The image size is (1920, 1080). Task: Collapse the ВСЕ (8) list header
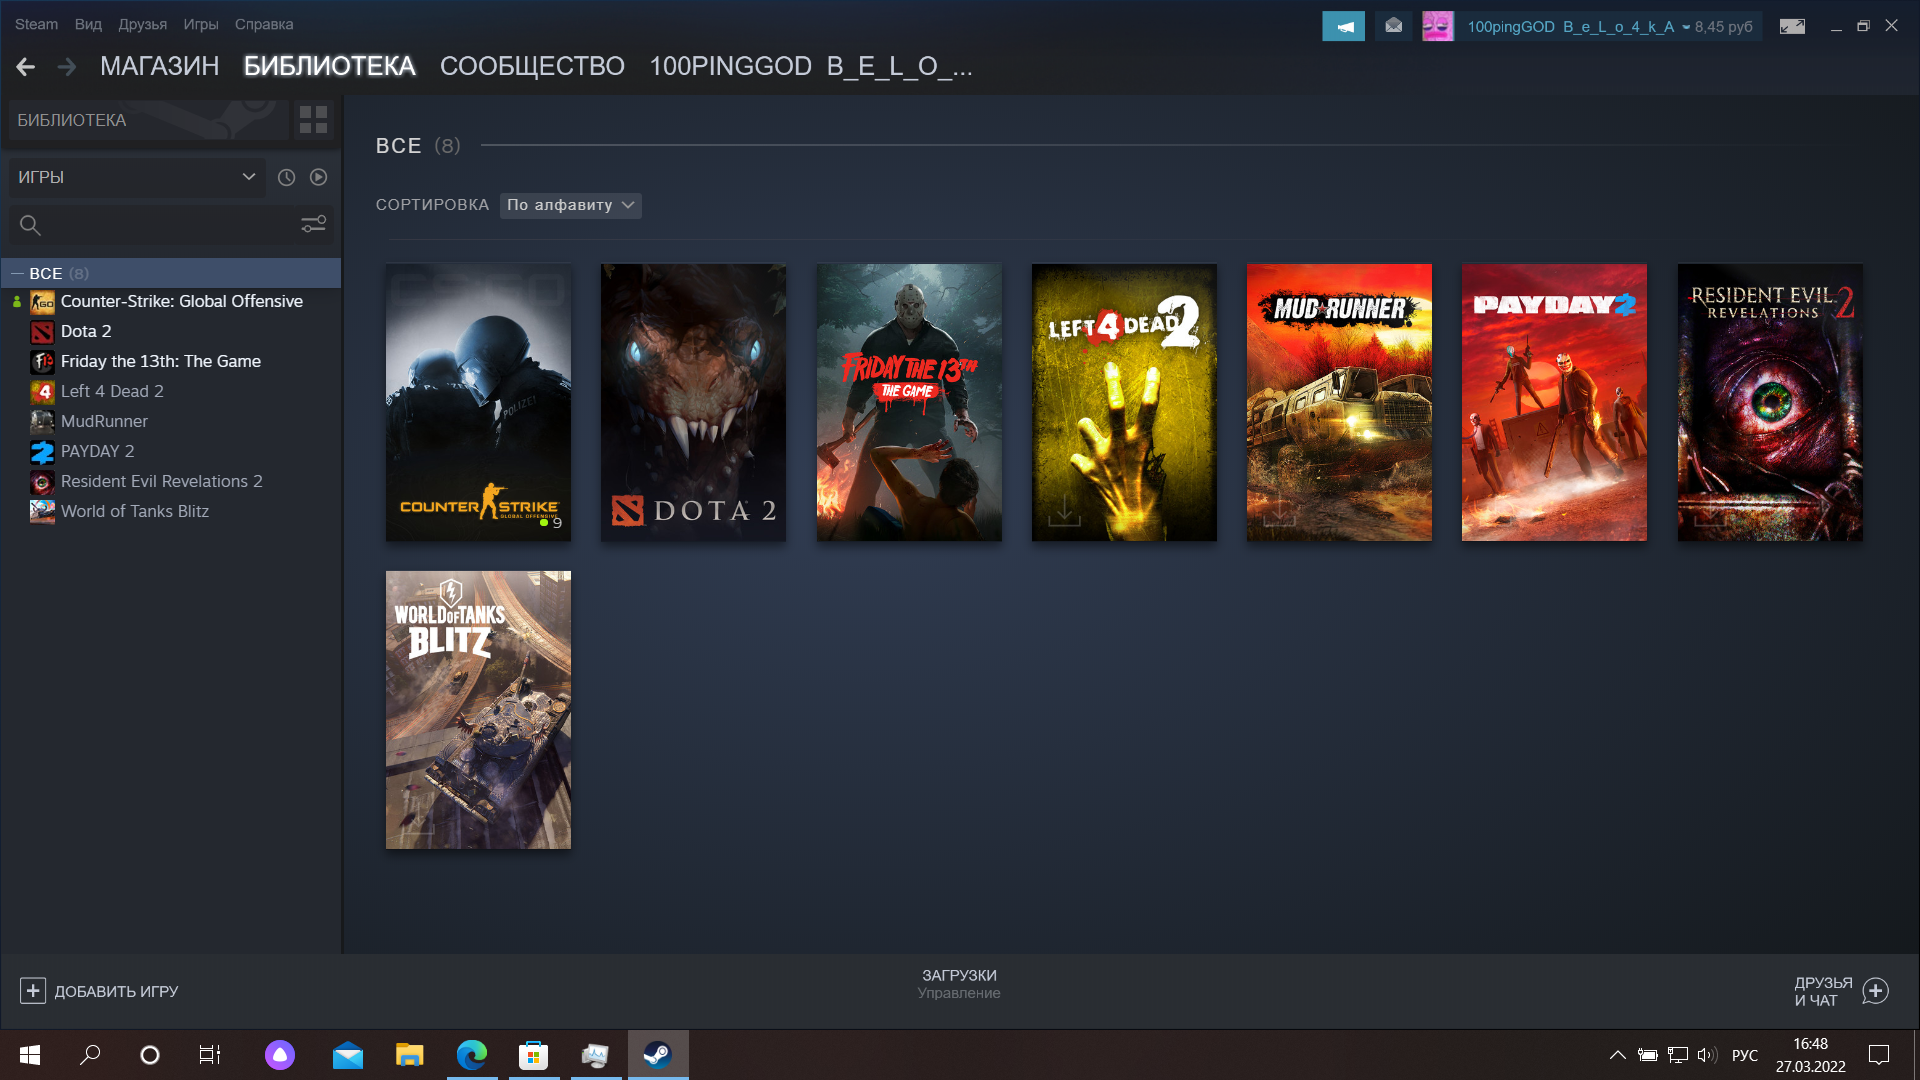point(170,273)
